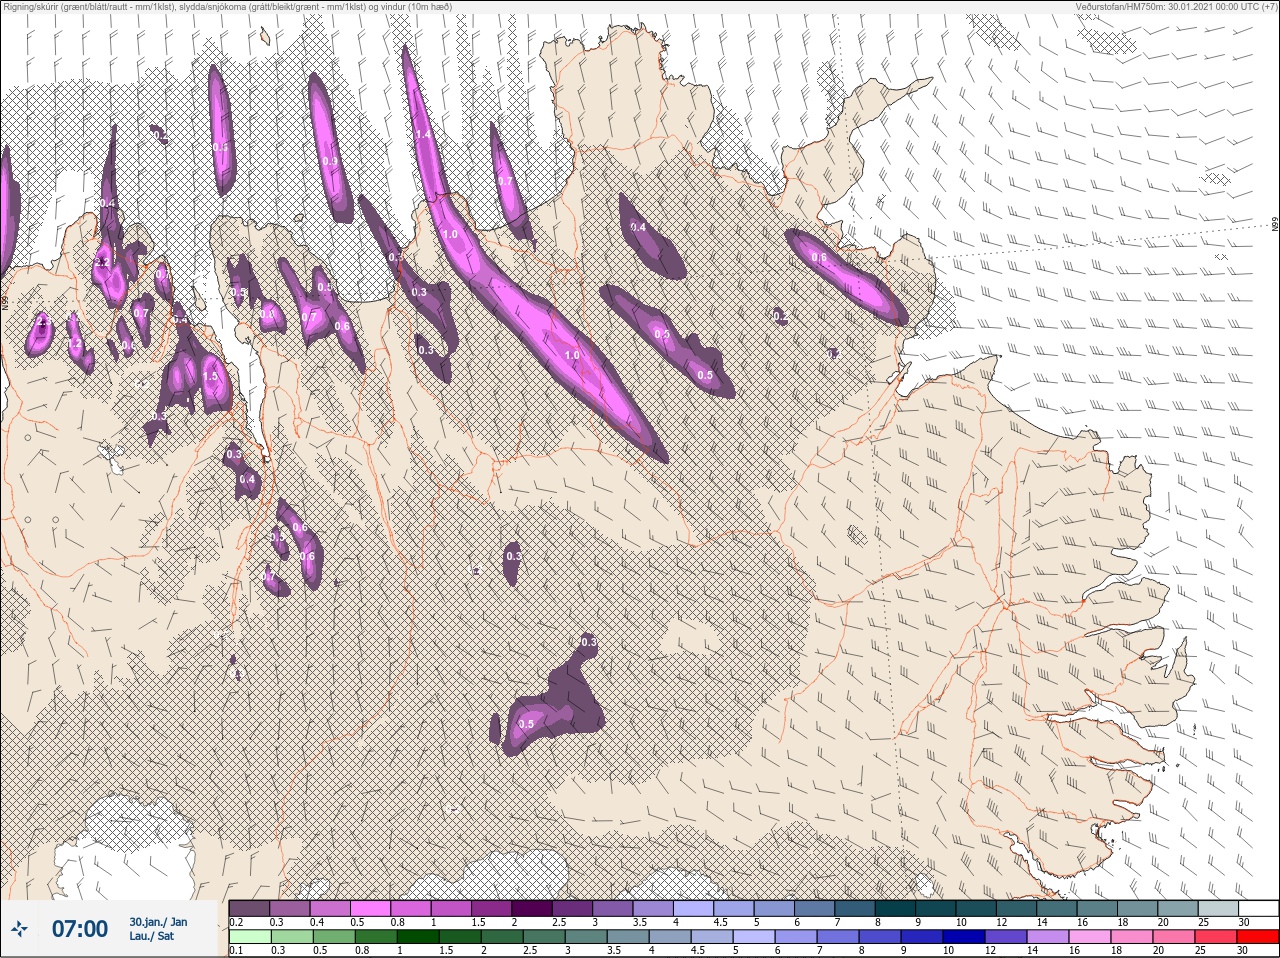Click the date text "30.jan./ Jan"

coord(158,922)
